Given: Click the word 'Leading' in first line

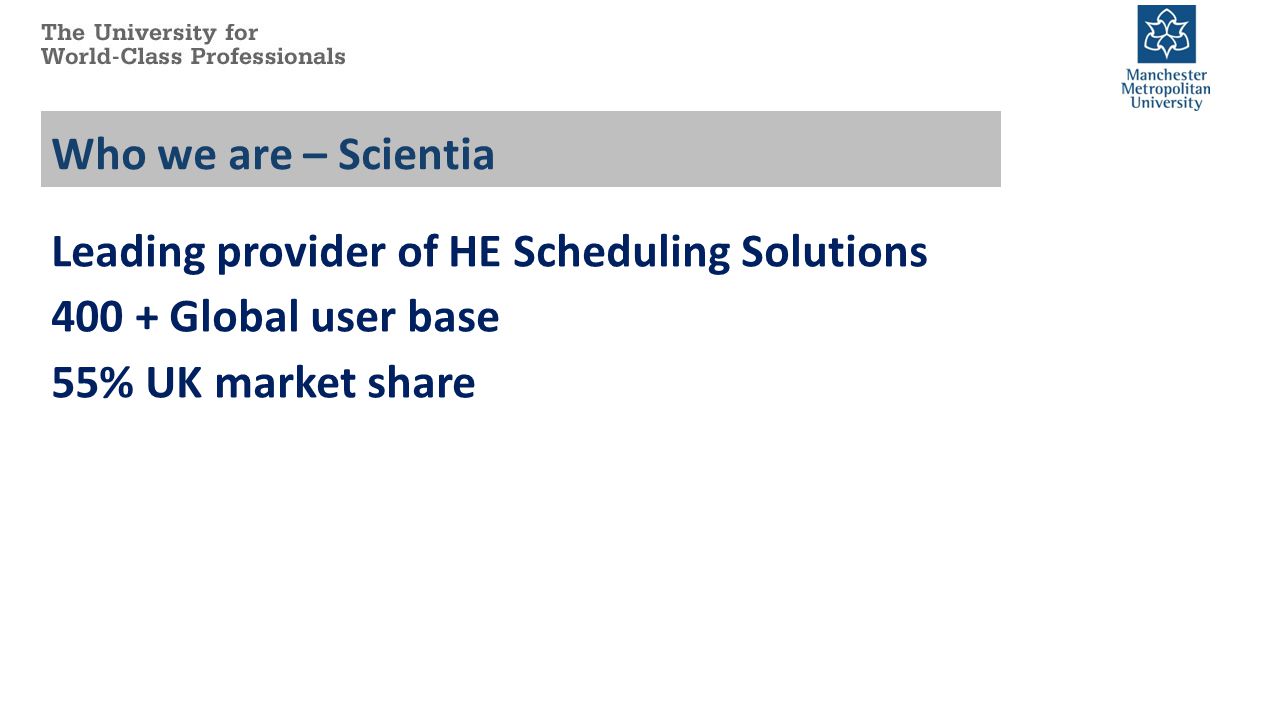Looking at the screenshot, I should [128, 252].
